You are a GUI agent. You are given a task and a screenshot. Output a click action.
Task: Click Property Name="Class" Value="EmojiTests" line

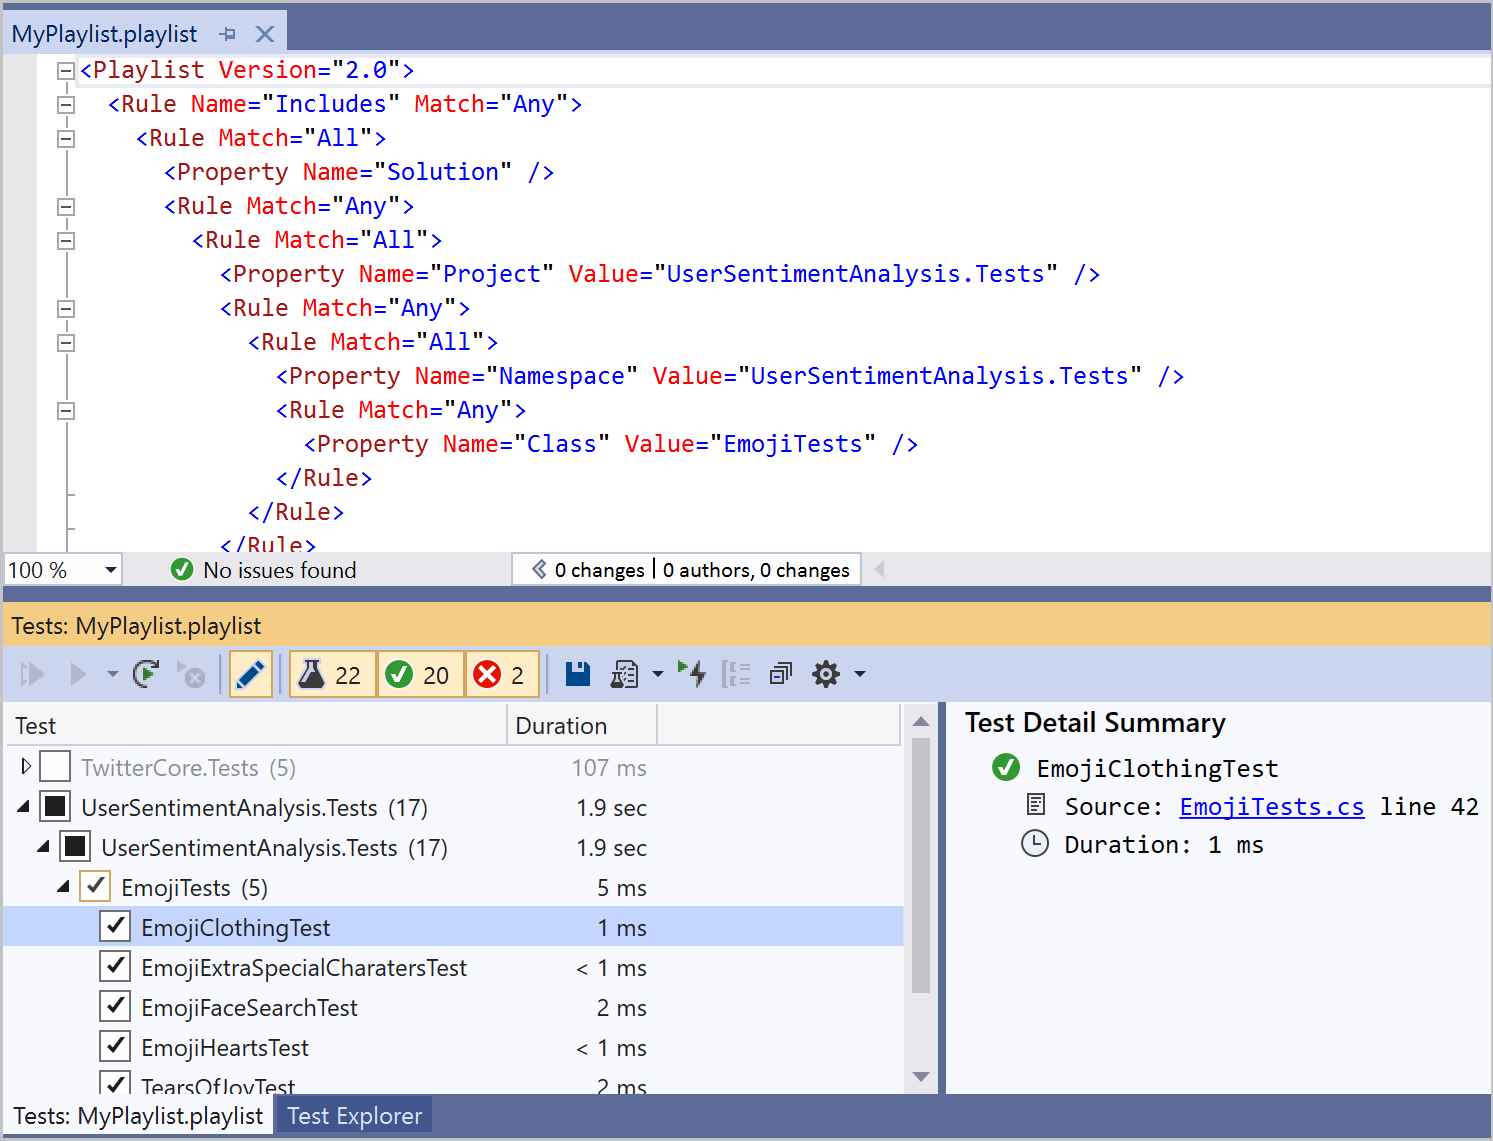(x=611, y=444)
